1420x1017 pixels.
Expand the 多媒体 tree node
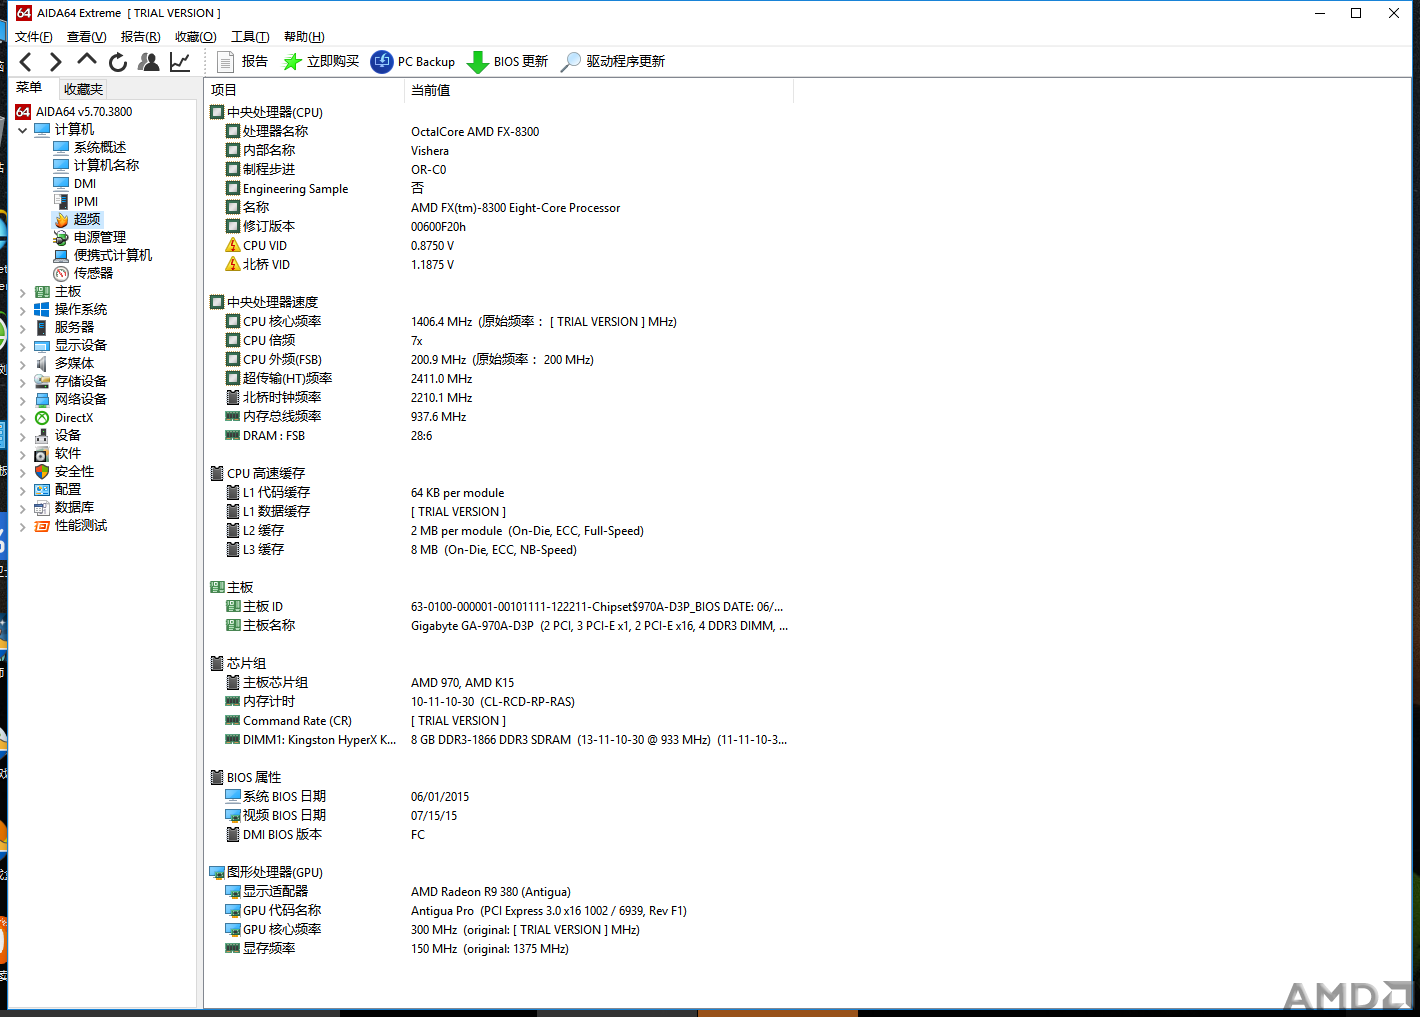click(x=22, y=364)
